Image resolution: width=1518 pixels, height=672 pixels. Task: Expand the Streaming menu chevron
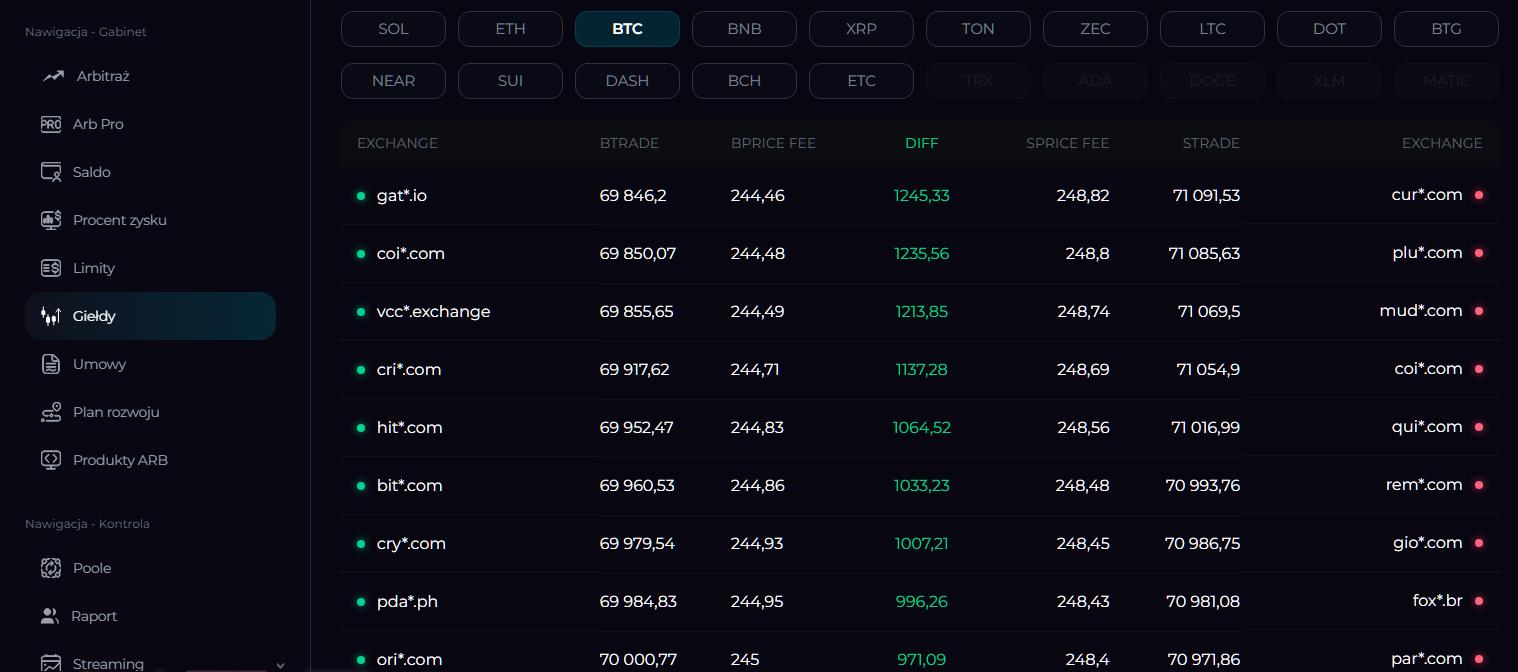pos(280,664)
